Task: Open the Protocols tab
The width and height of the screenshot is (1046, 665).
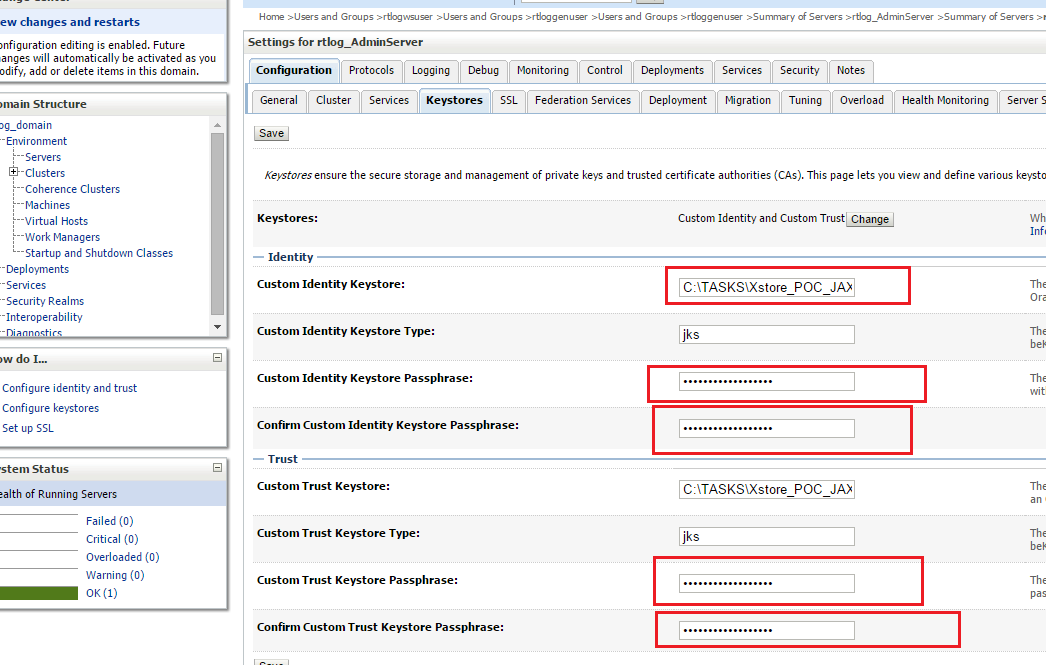Action: pyautogui.click(x=371, y=71)
